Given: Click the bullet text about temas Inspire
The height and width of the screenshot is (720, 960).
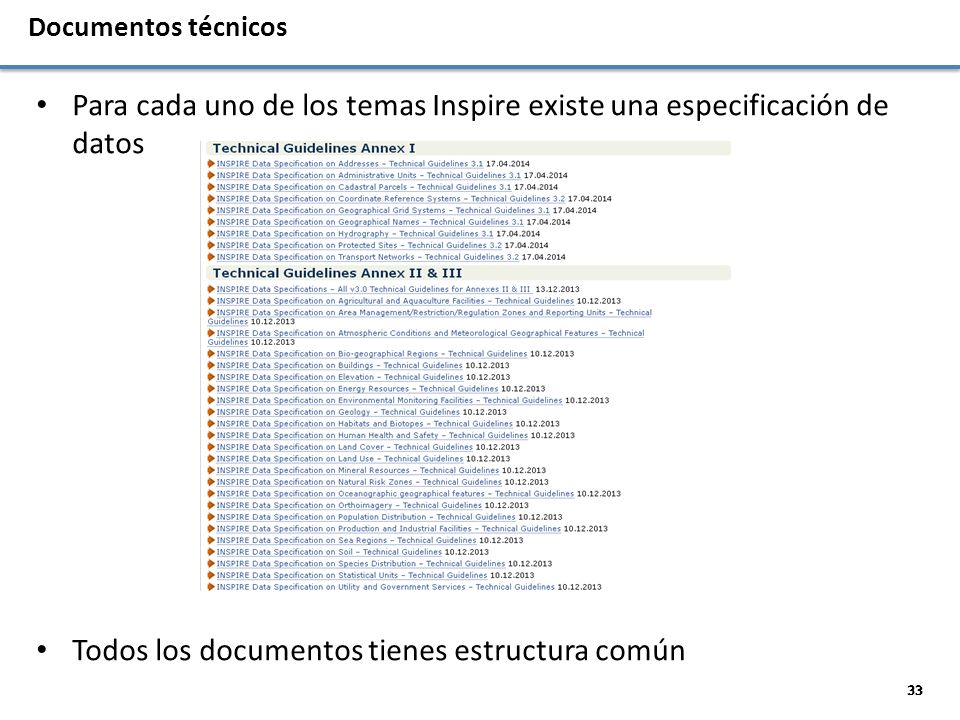Looking at the screenshot, I should pos(480,124).
